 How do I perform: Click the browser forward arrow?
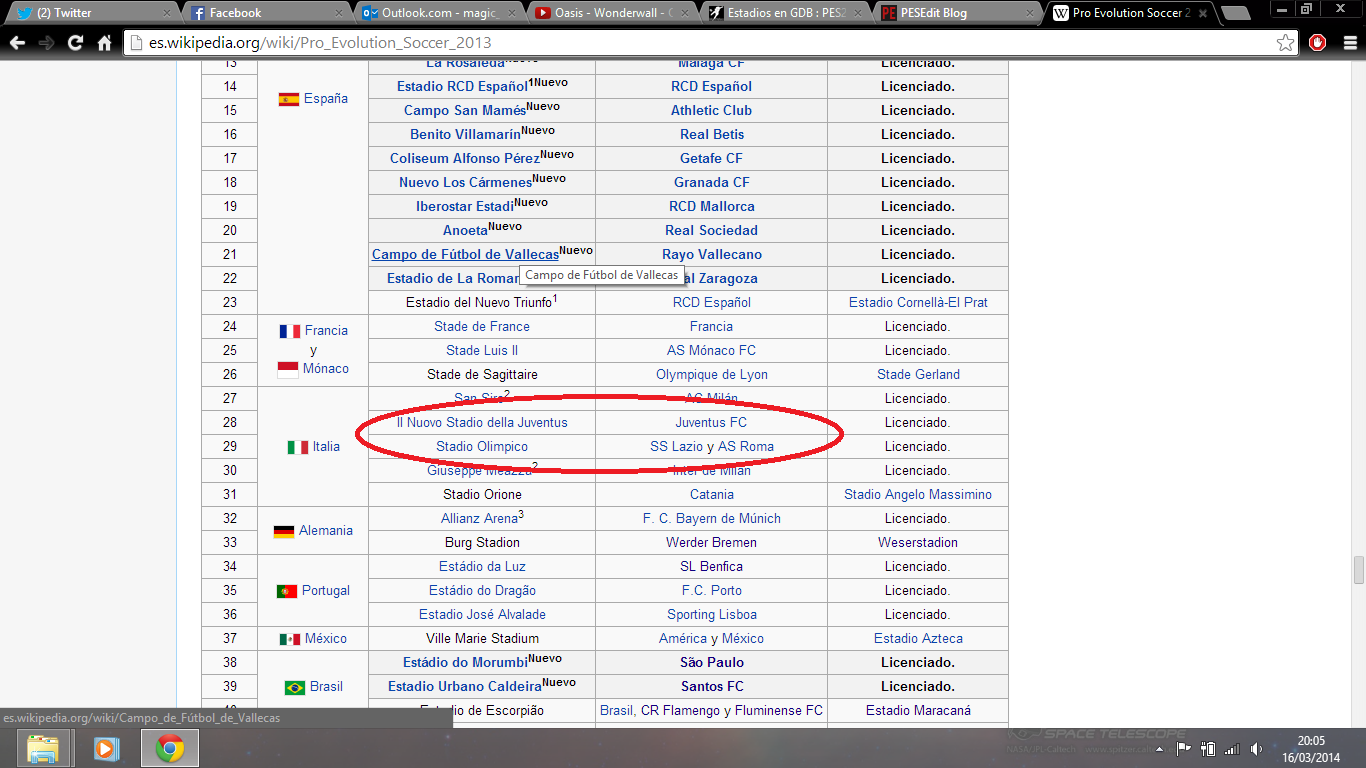pos(46,43)
